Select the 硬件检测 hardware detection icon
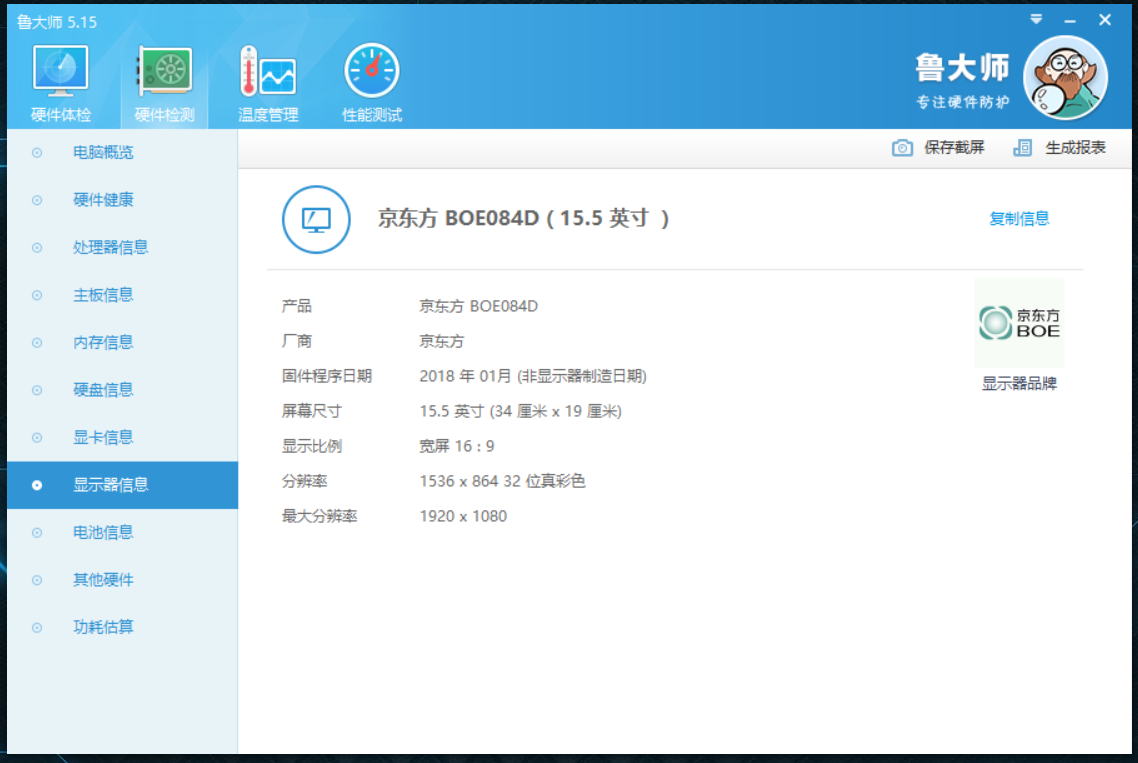Viewport: 1138px width, 763px height. (165, 71)
